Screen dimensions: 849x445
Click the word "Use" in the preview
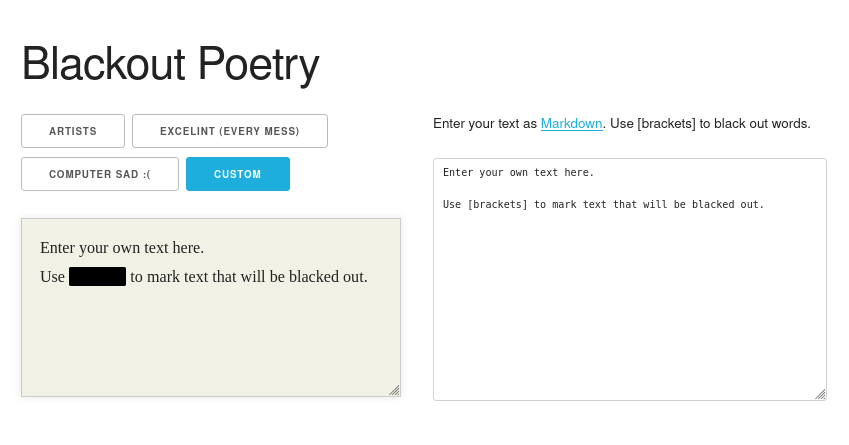coord(52,277)
